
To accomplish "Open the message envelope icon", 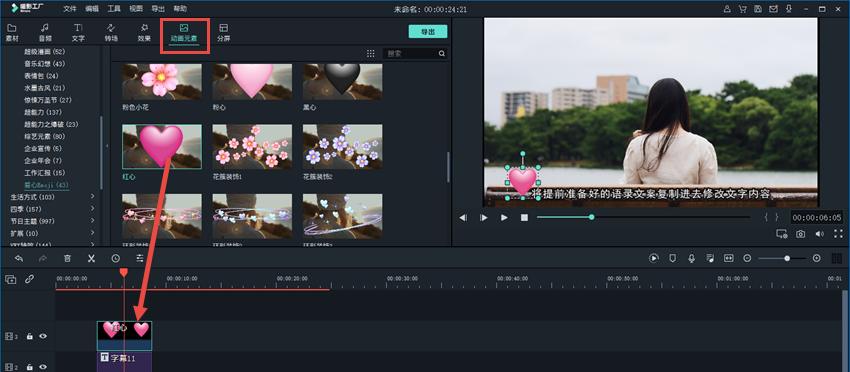I will [774, 9].
